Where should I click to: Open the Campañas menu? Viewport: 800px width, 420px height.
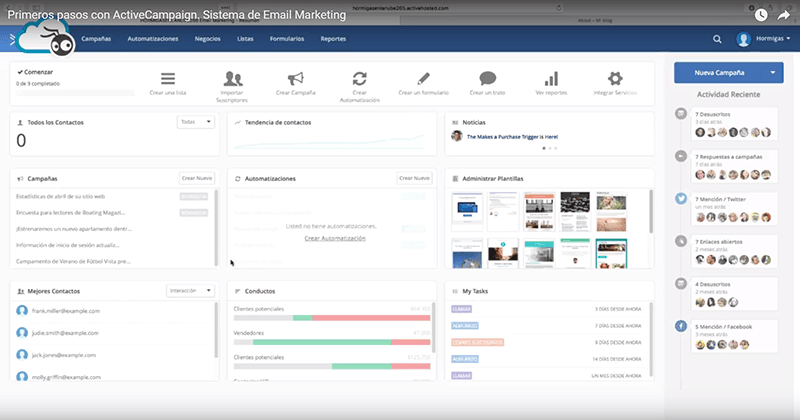coord(96,39)
